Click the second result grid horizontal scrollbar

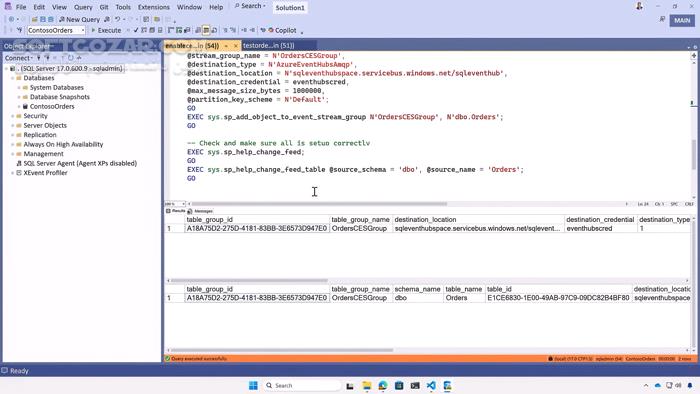pos(282,350)
